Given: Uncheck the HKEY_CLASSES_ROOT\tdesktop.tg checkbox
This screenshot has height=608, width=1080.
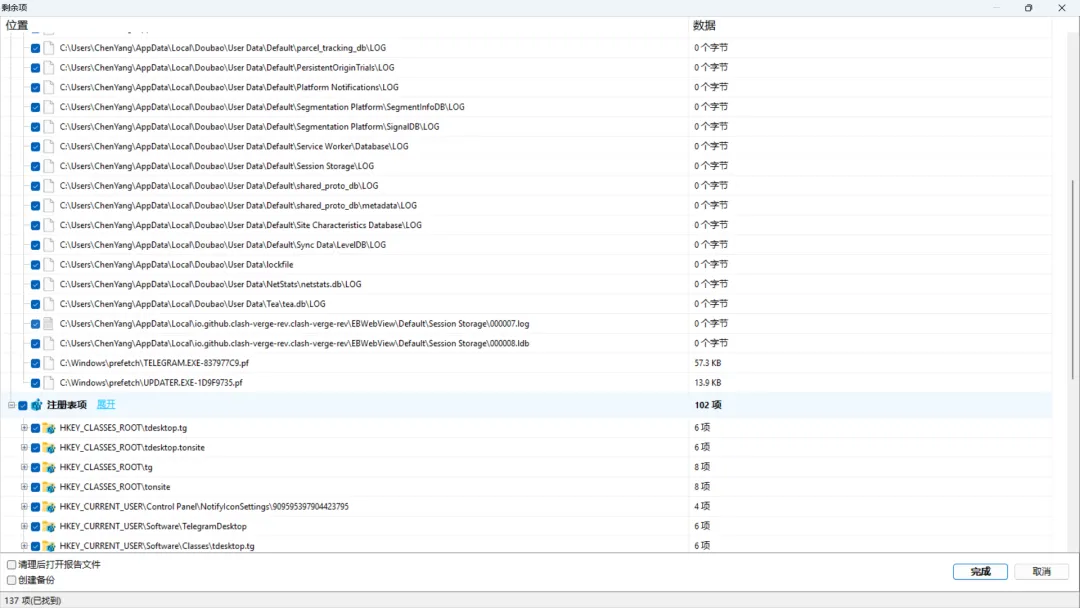Looking at the screenshot, I should [35, 428].
